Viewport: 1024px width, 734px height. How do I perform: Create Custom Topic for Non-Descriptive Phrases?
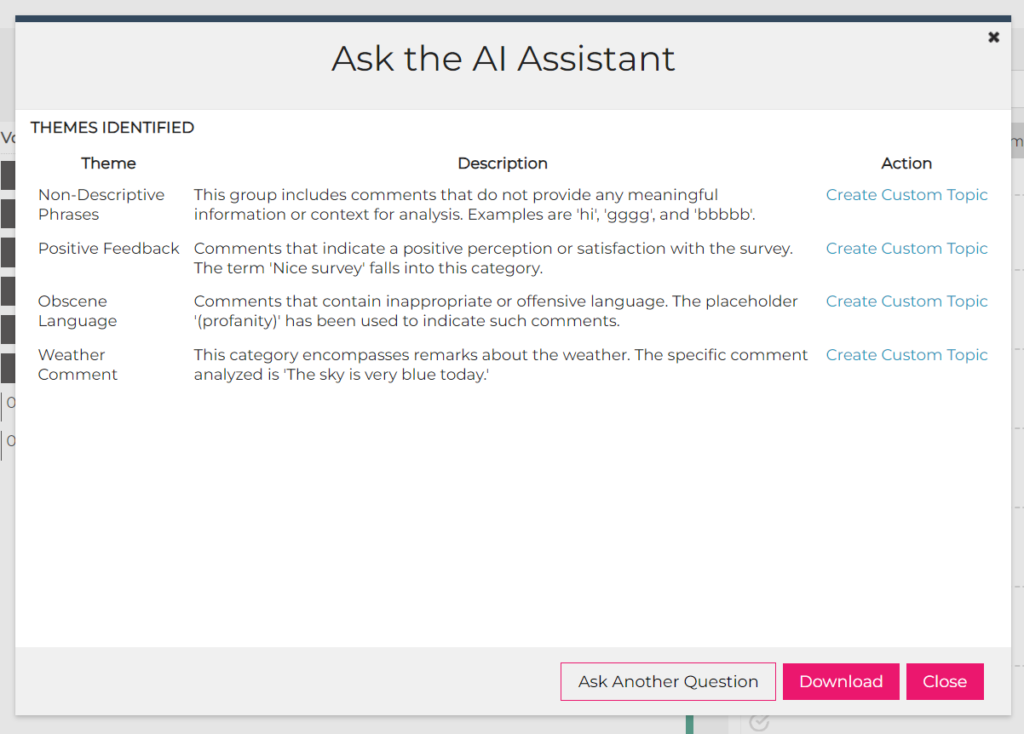[x=906, y=195]
